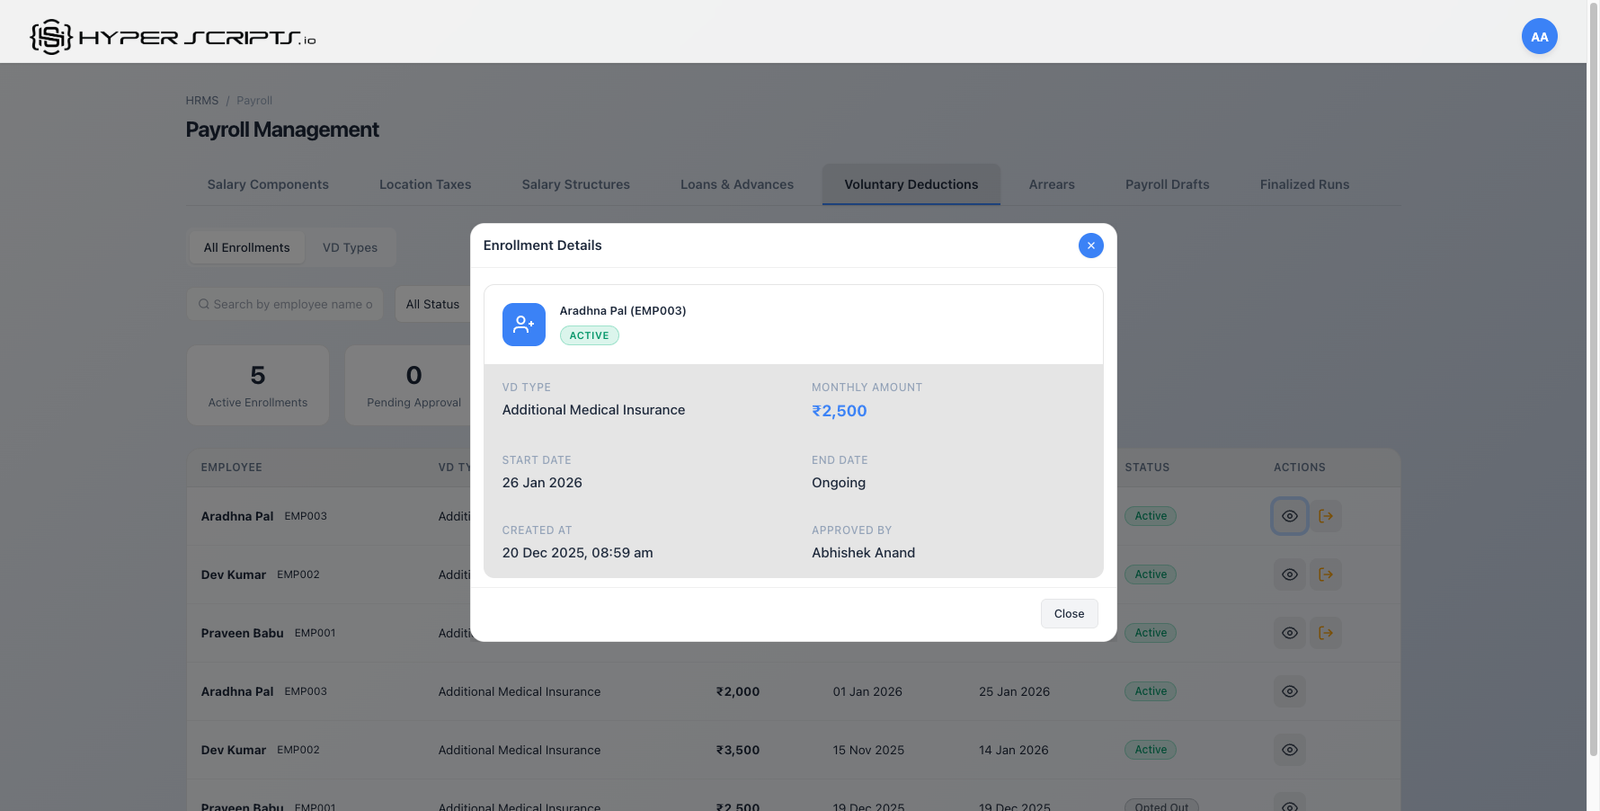View Aradhna Pal enrollment starting 01 Jan 2026
Viewport: 1600px width, 811px height.
click(x=1290, y=692)
